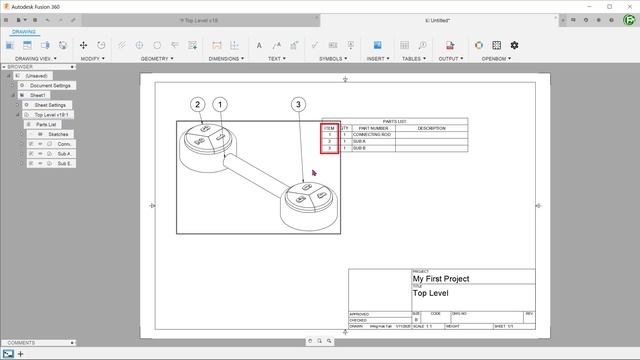Viewport: 640px width, 360px height.
Task: Open the Geometry dropdown menu
Action: pyautogui.click(x=157, y=59)
